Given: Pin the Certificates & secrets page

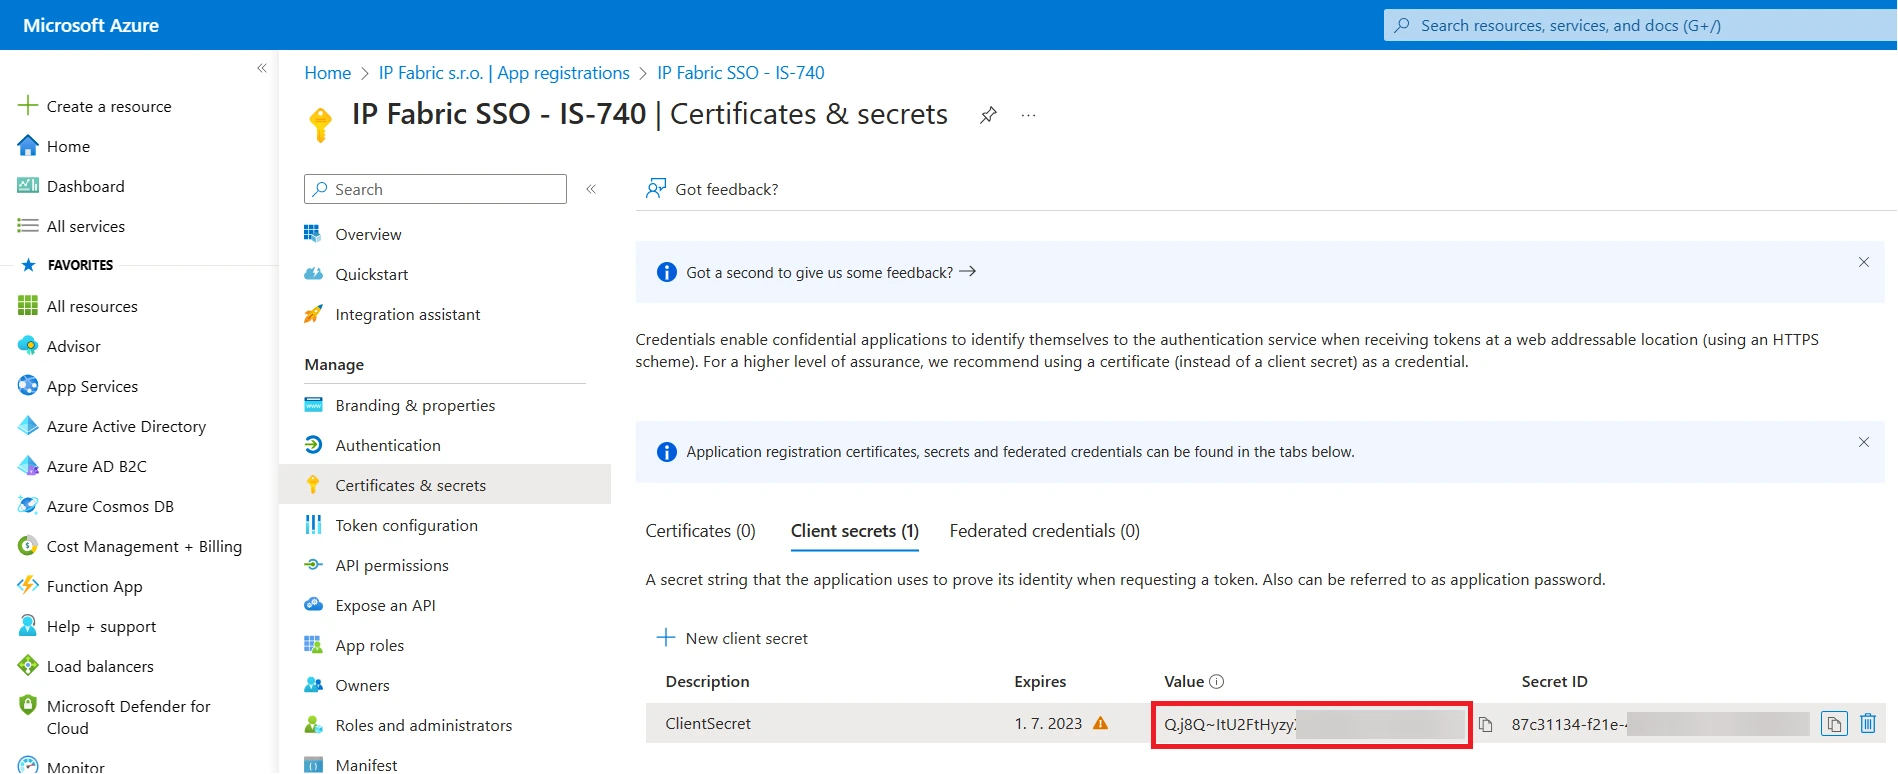Looking at the screenshot, I should pyautogui.click(x=988, y=115).
